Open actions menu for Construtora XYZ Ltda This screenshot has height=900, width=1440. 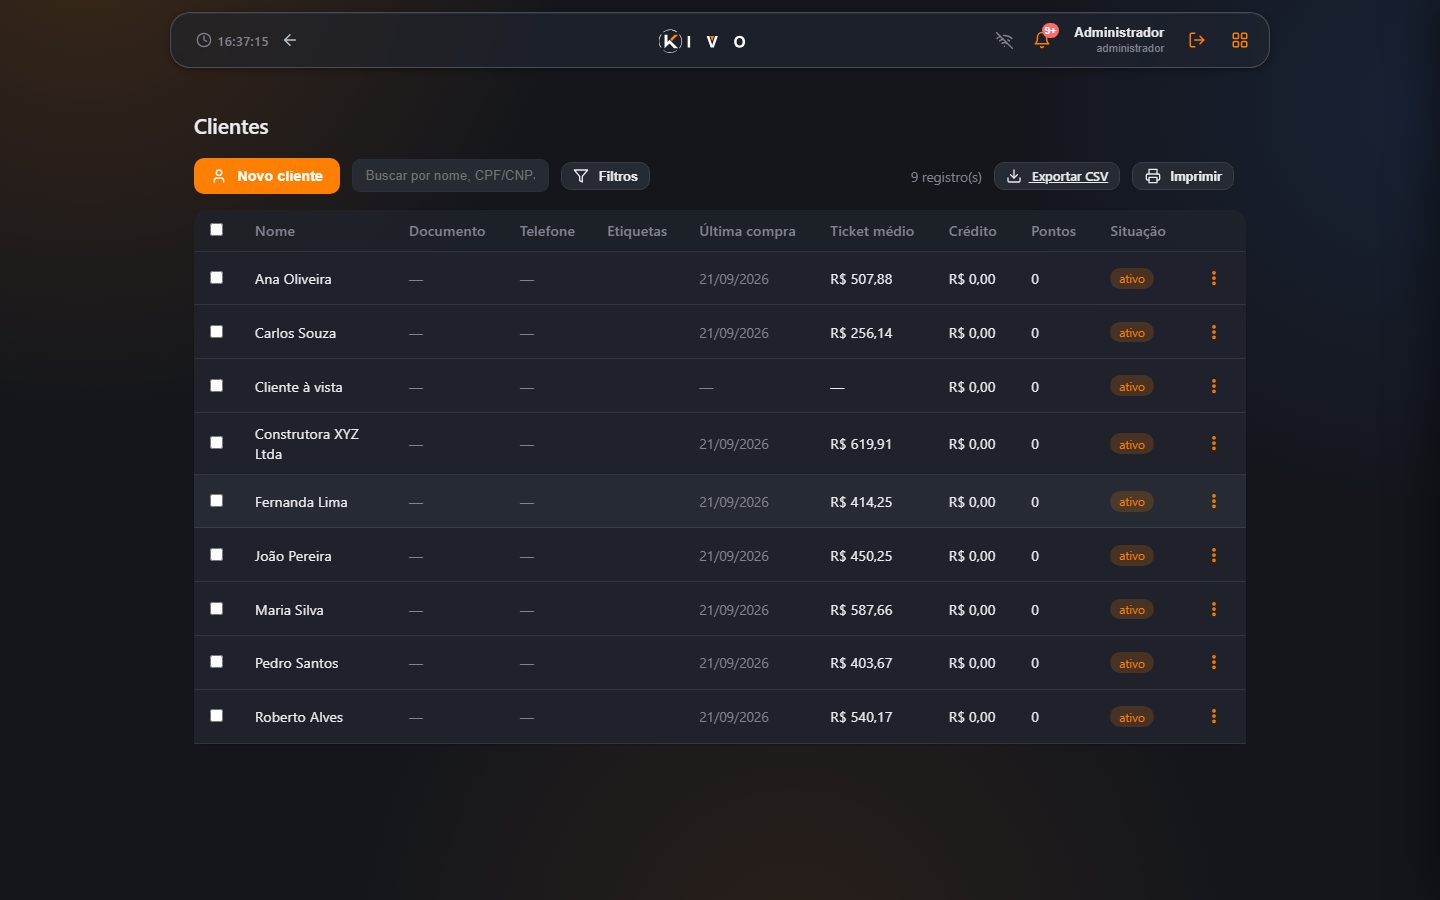click(x=1214, y=443)
